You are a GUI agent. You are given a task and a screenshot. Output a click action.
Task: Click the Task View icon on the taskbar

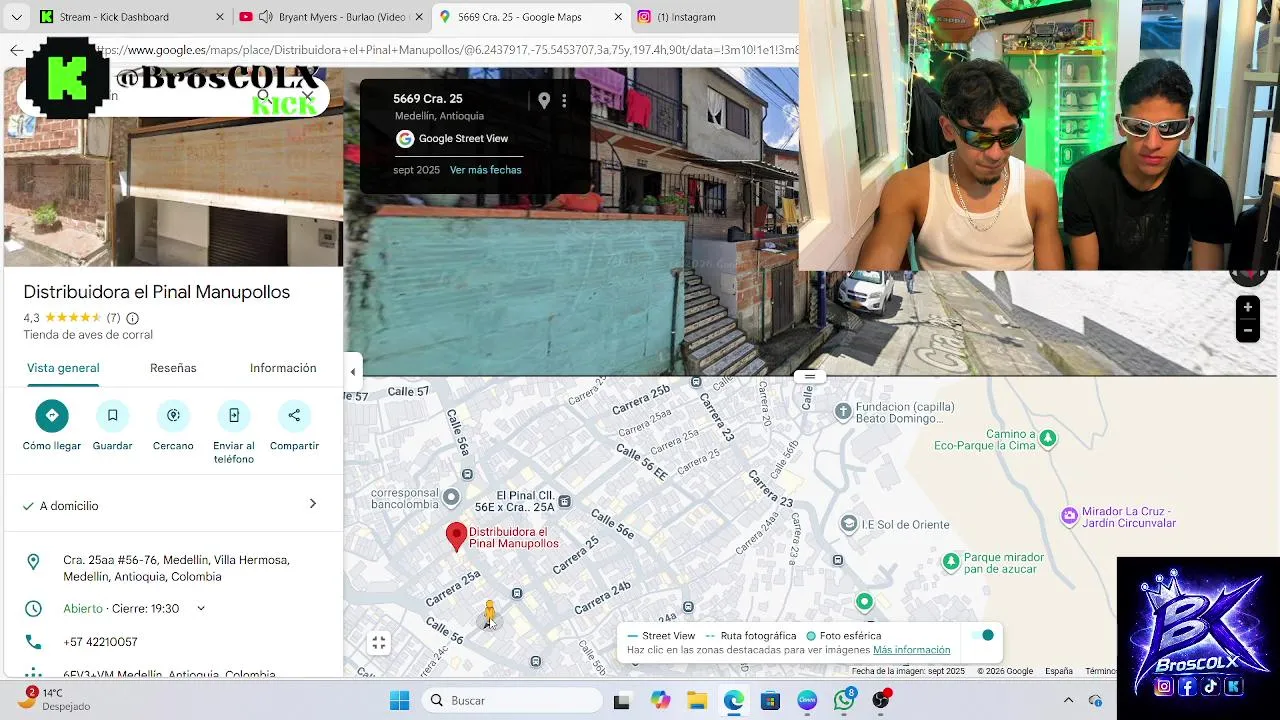coord(621,700)
